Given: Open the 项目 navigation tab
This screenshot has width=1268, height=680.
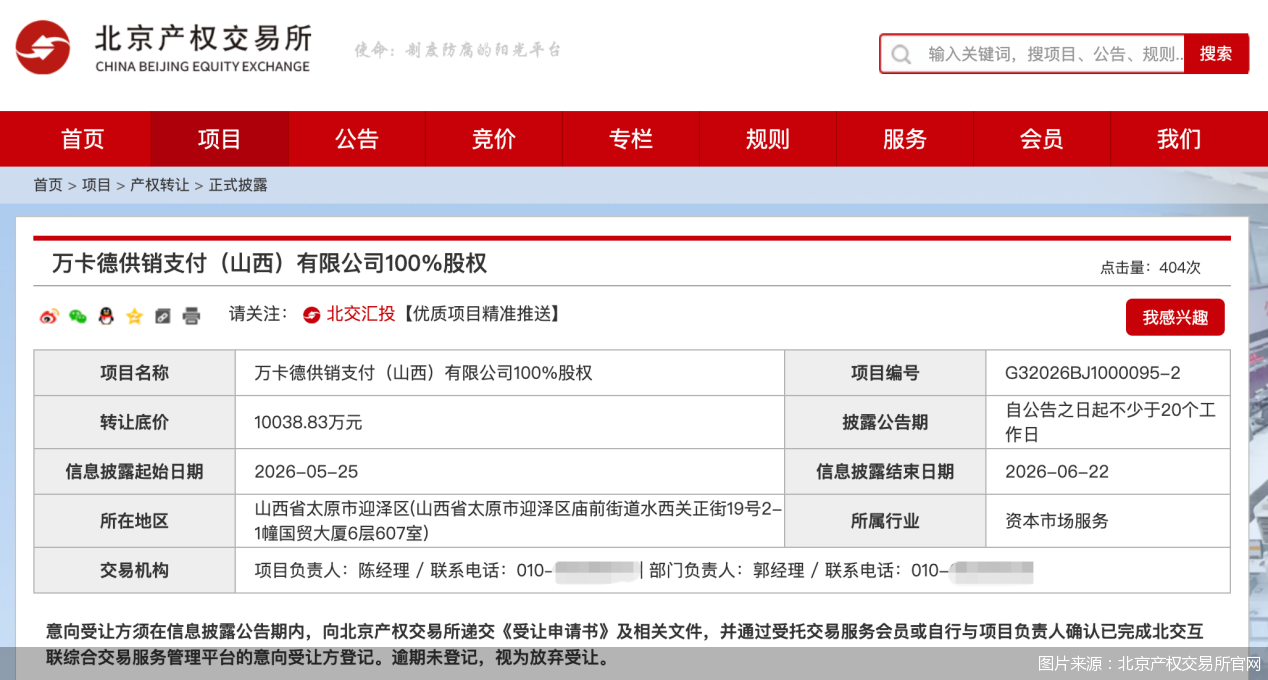Looking at the screenshot, I should (x=219, y=139).
